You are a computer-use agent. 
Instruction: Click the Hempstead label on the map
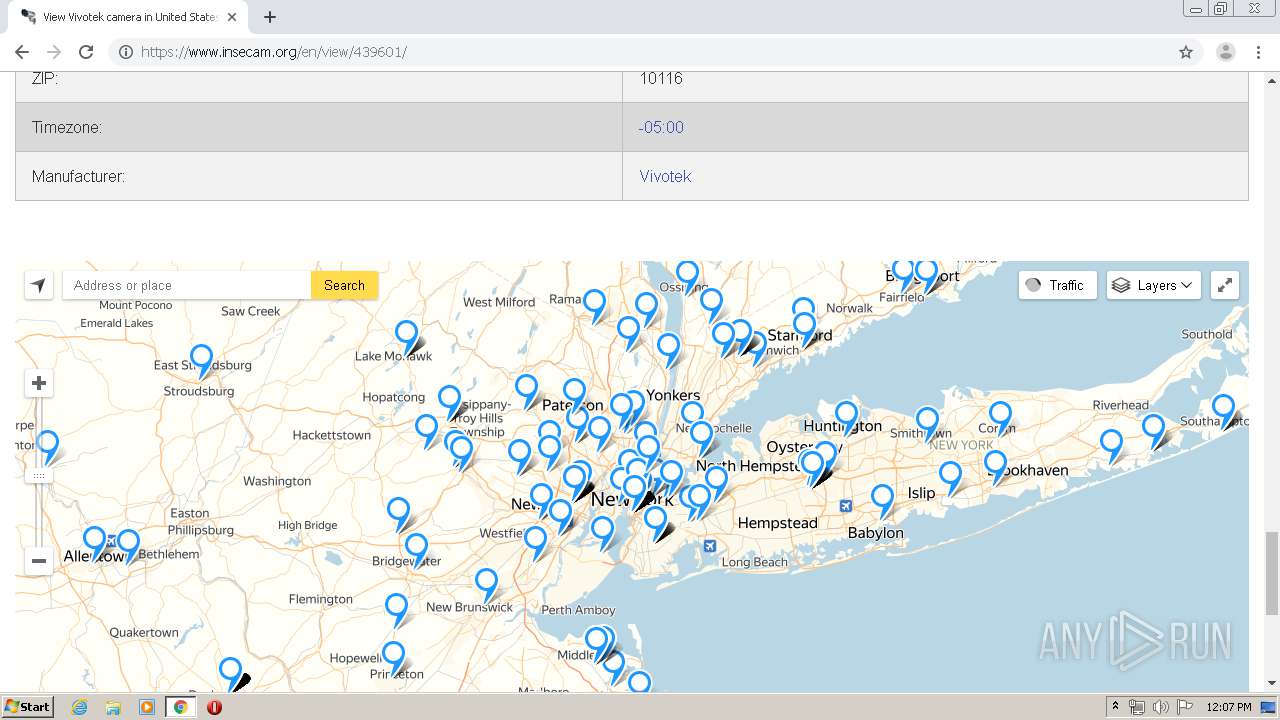coord(777,523)
